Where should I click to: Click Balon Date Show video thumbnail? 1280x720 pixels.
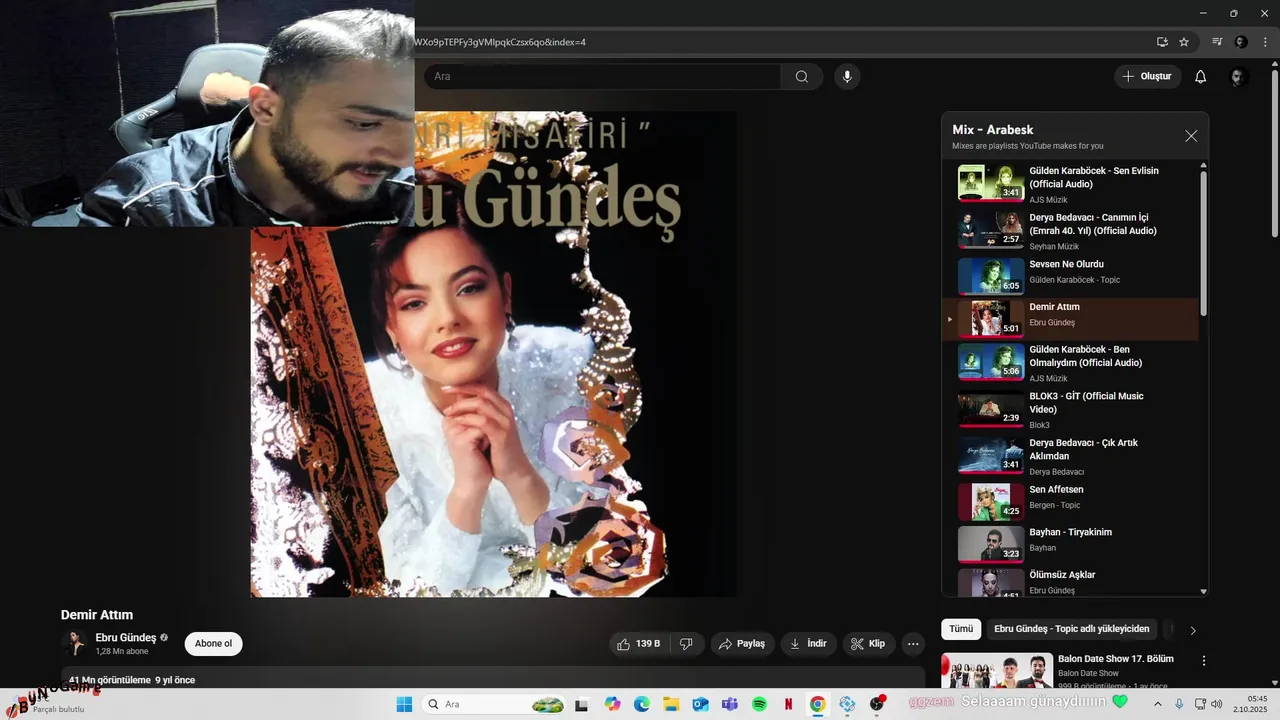997,671
